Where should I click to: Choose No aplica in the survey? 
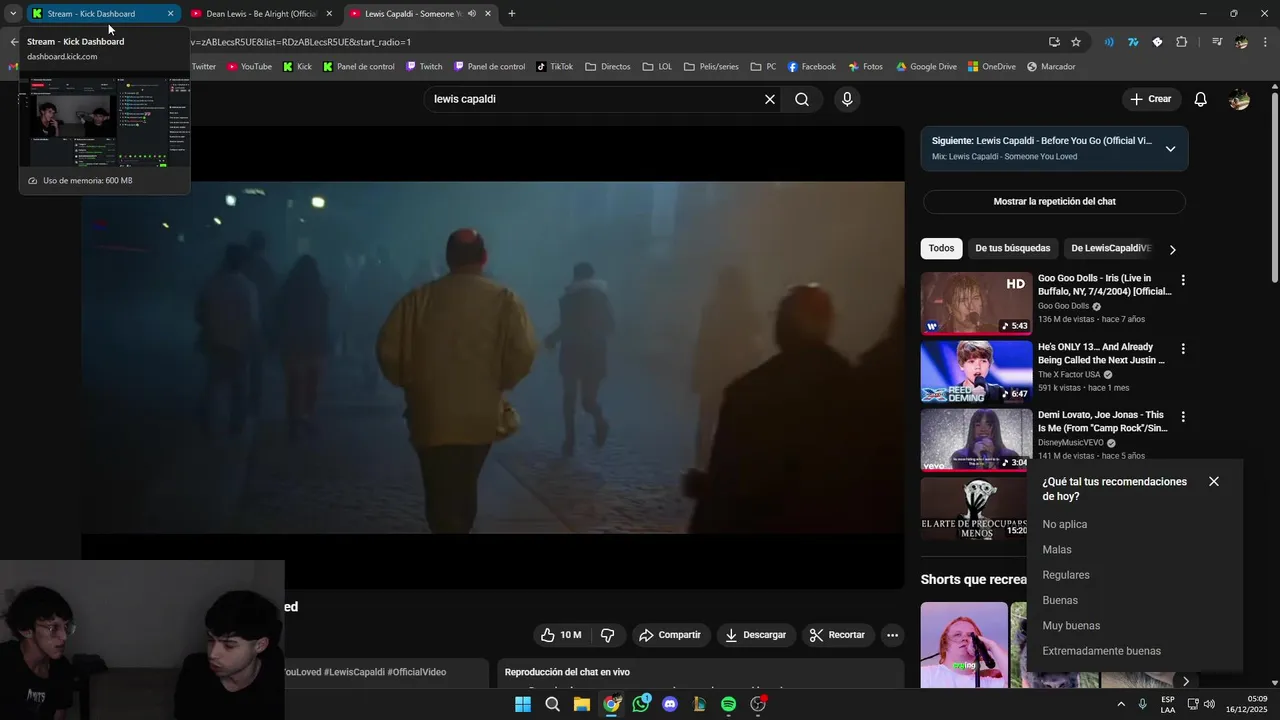(x=1064, y=524)
